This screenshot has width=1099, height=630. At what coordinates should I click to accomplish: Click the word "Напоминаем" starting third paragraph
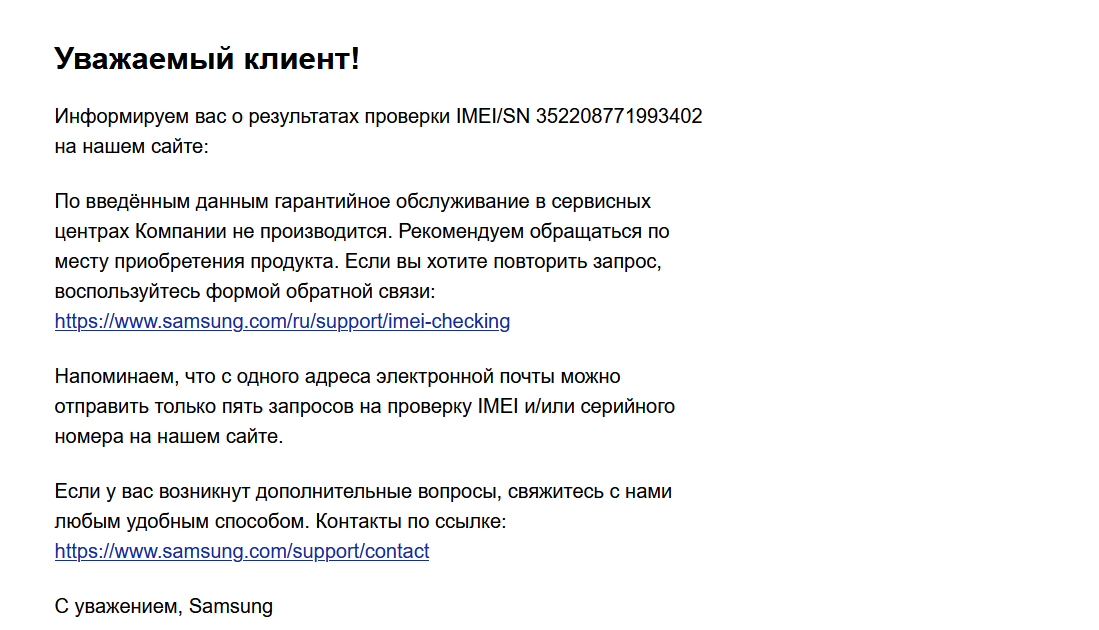coord(116,376)
